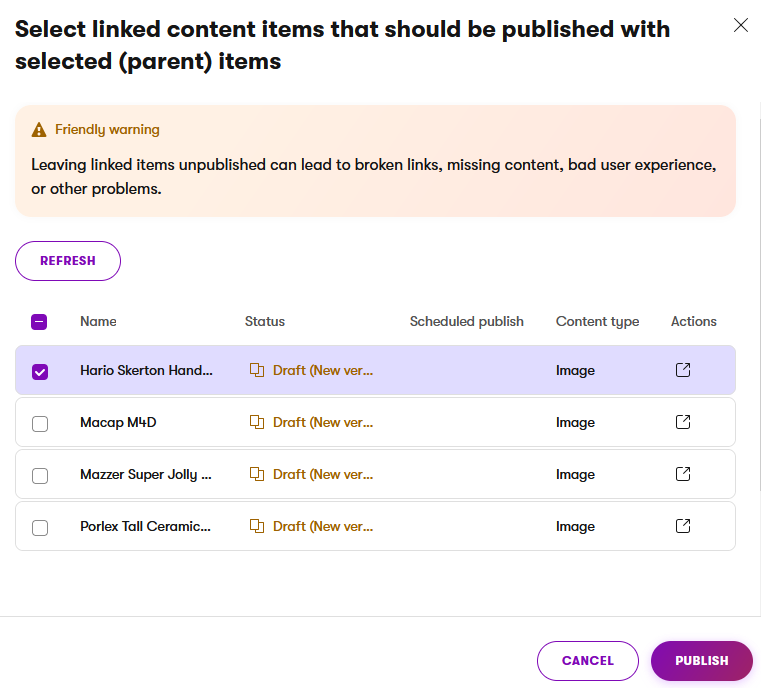Check the Macap M4D checkbox
Image resolution: width=761 pixels, height=688 pixels.
(x=39, y=423)
